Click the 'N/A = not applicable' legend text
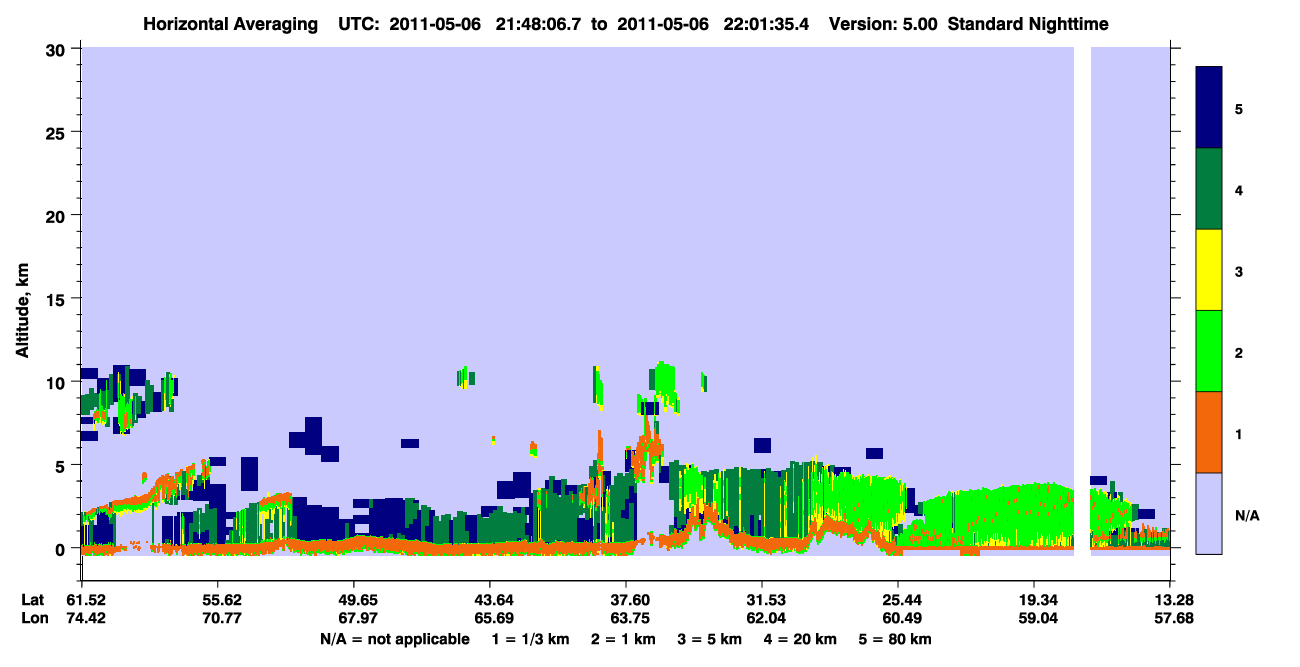1300x667 pixels. click(395, 639)
